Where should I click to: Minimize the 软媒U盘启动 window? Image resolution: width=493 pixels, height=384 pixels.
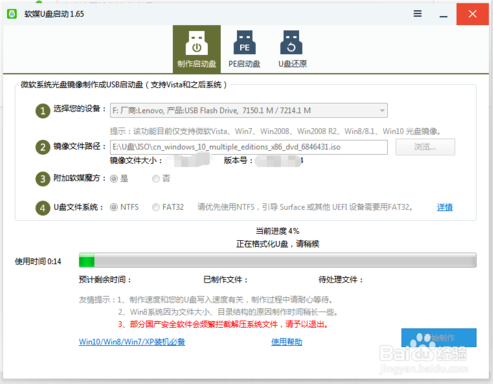pos(443,15)
